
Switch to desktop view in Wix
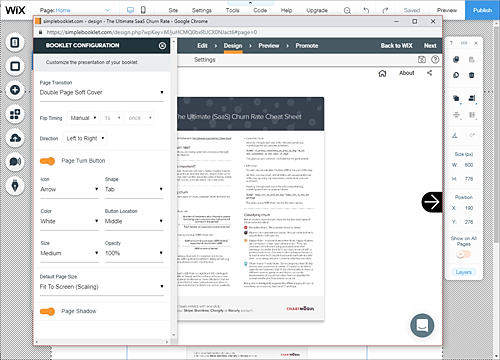point(130,10)
